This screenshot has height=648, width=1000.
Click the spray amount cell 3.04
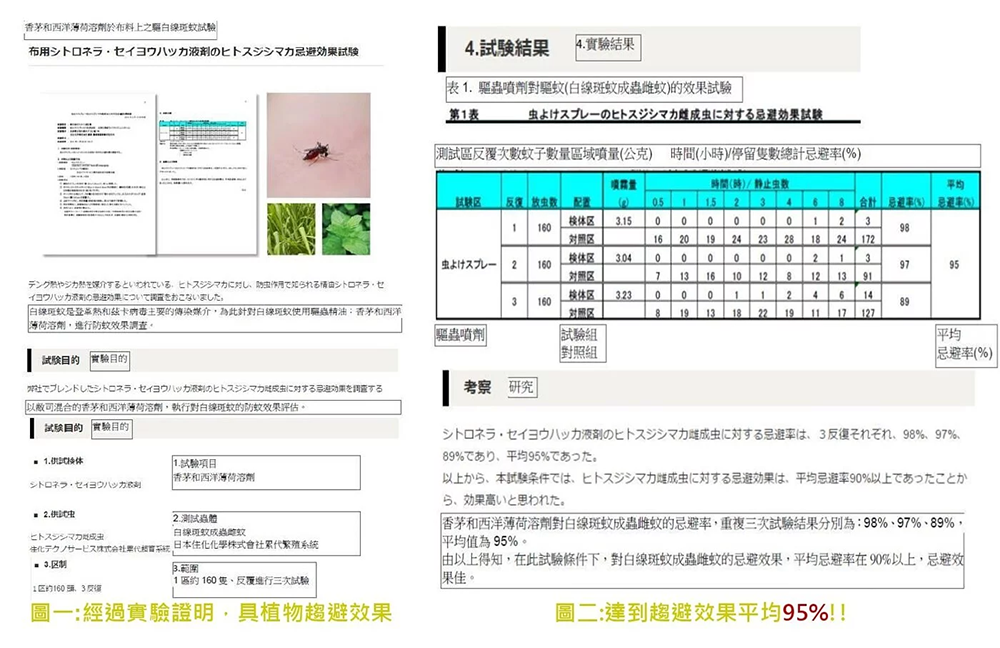point(624,258)
